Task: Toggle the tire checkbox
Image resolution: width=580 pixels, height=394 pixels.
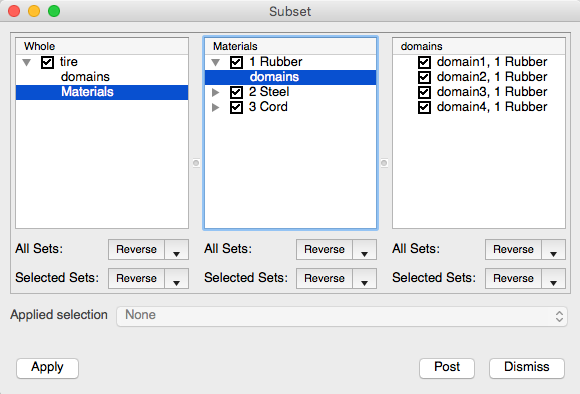Action: 47,62
